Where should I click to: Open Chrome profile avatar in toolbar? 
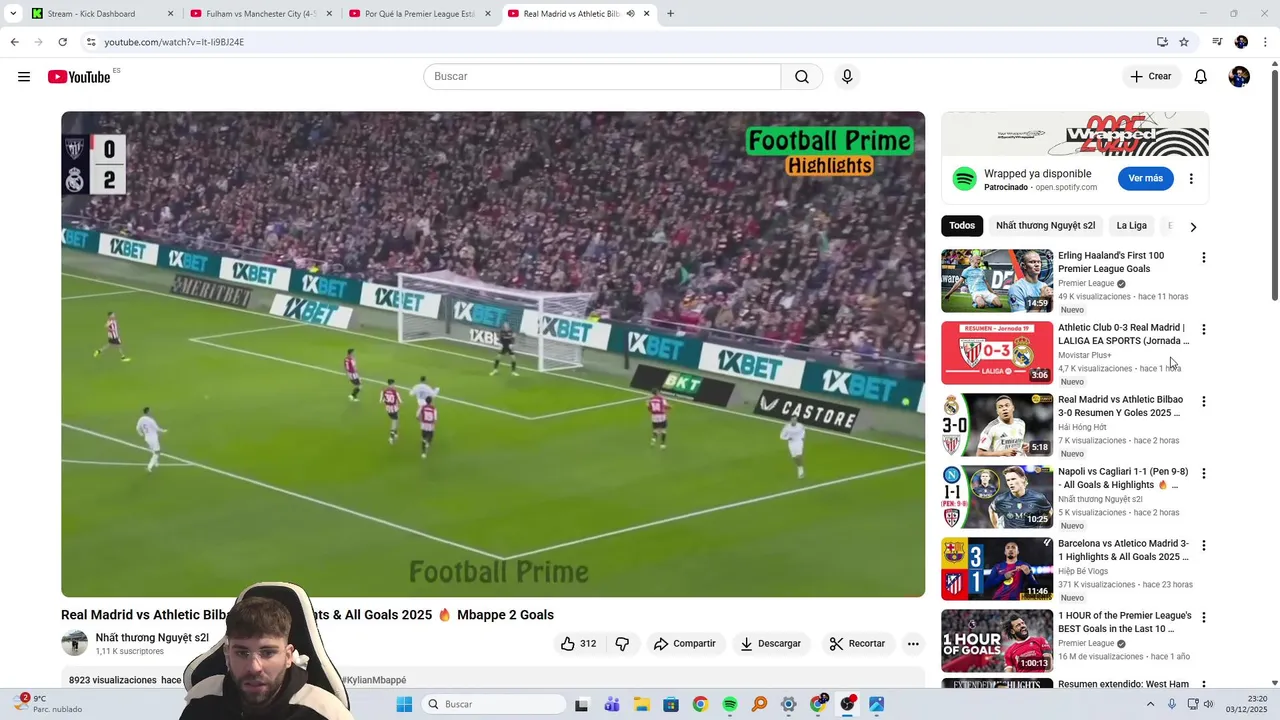1241,42
